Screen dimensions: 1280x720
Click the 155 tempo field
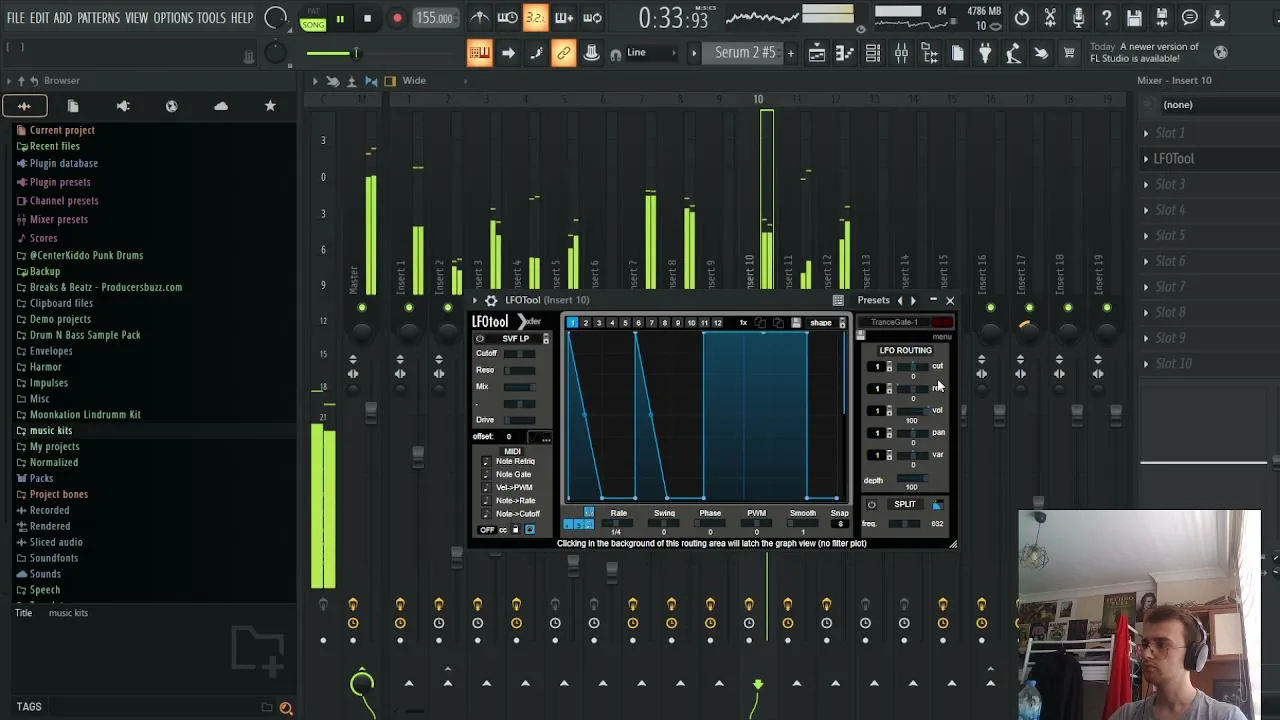click(x=435, y=18)
